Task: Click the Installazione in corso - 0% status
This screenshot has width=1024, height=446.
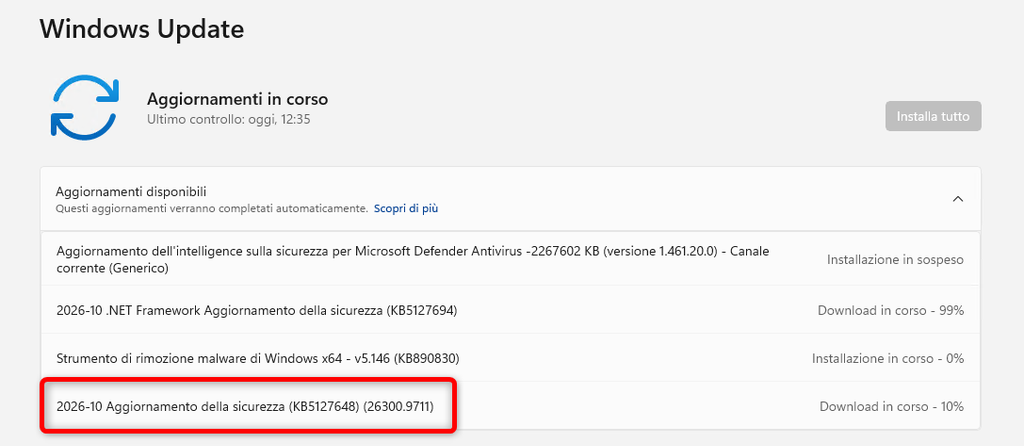Action: [888, 358]
